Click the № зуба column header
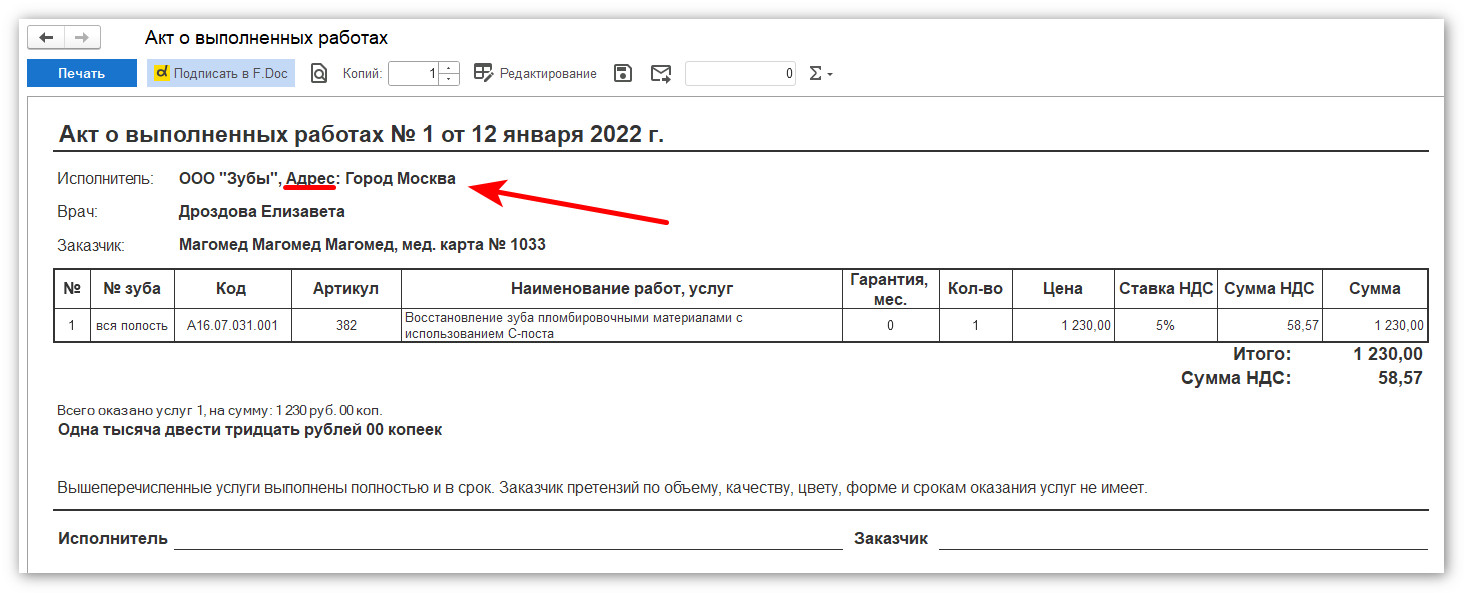Image resolution: width=1464 pixels, height=593 pixels. coord(132,288)
